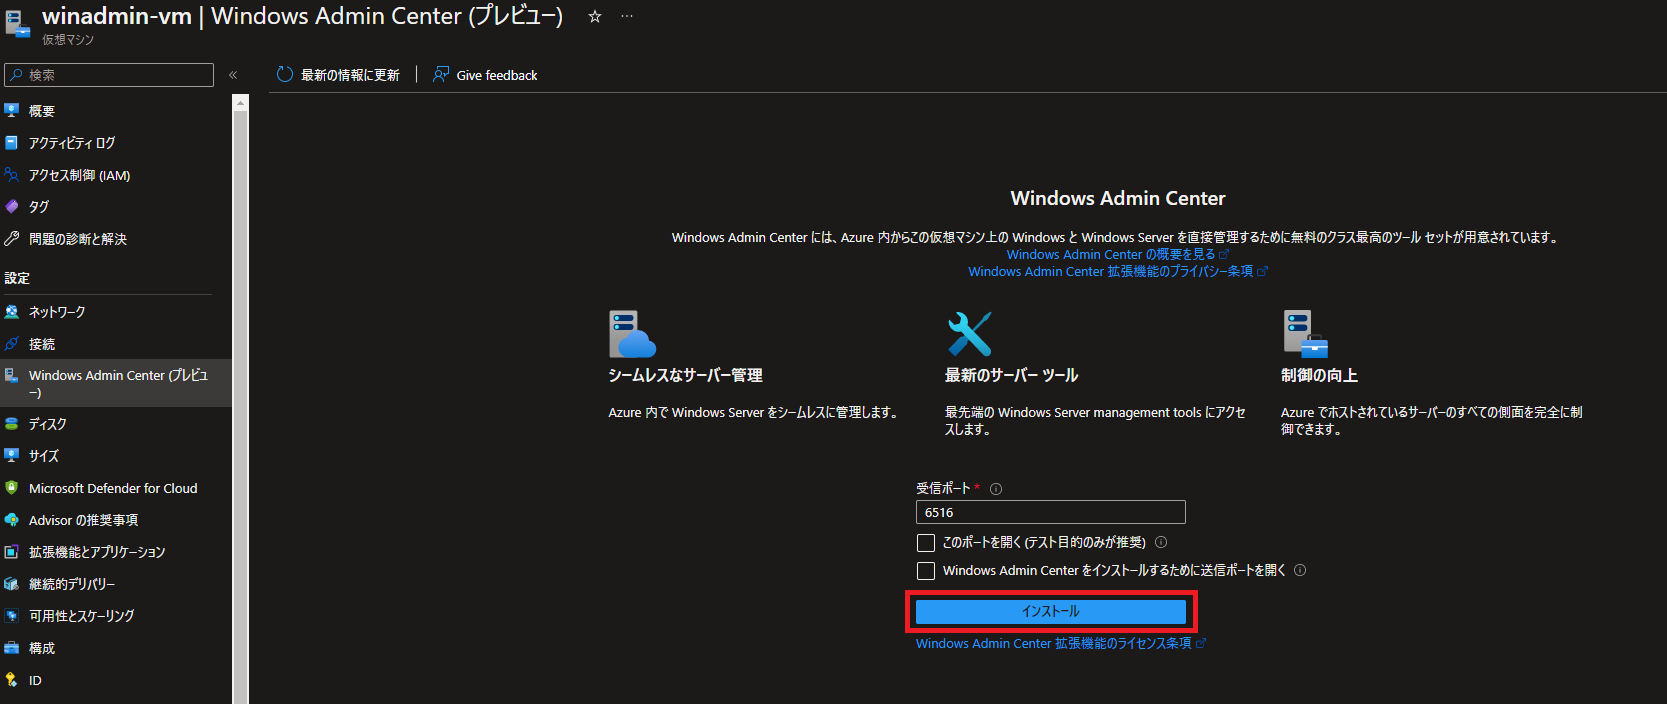Click the Give feedback text
Image resolution: width=1667 pixels, height=704 pixels.
click(x=497, y=75)
